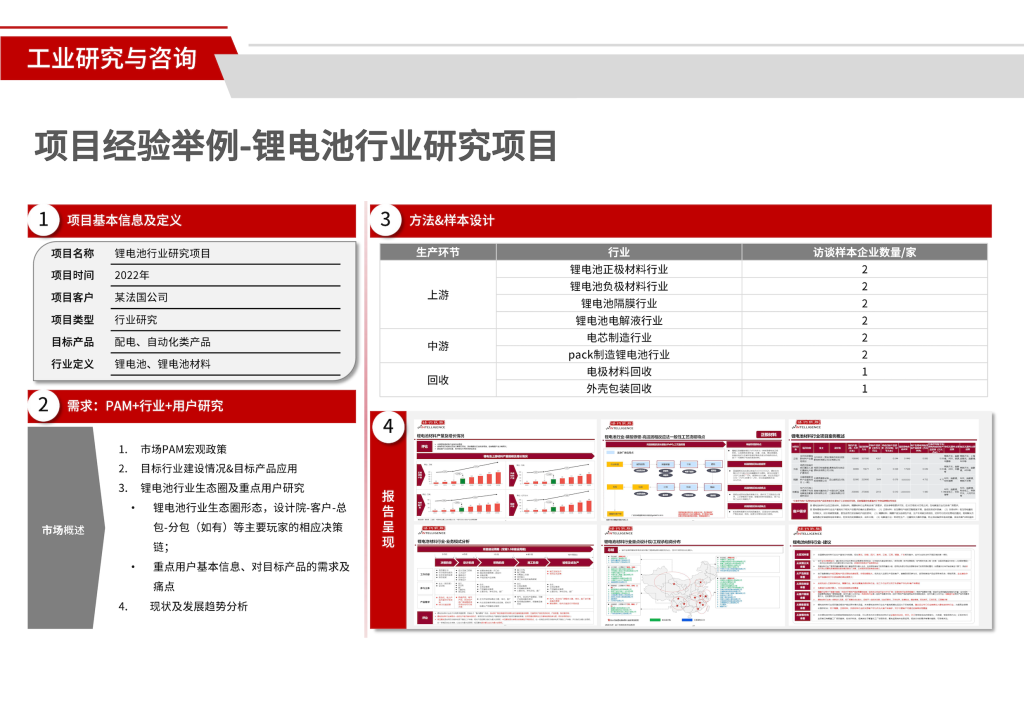Select the 目标产品 label
Image resolution: width=1024 pixels, height=724 pixels.
[72, 342]
